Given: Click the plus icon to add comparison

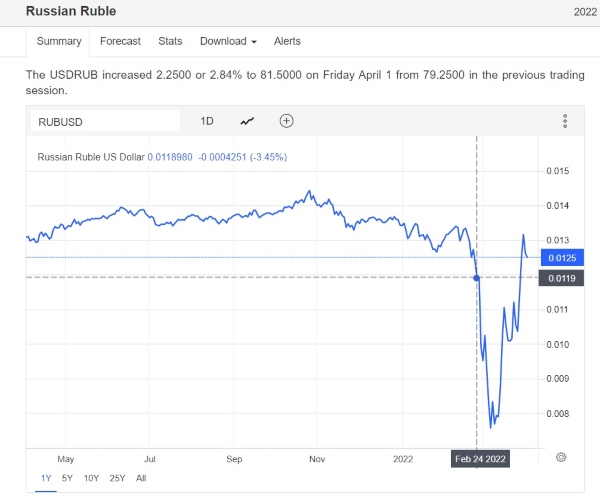Looking at the screenshot, I should click(x=287, y=121).
